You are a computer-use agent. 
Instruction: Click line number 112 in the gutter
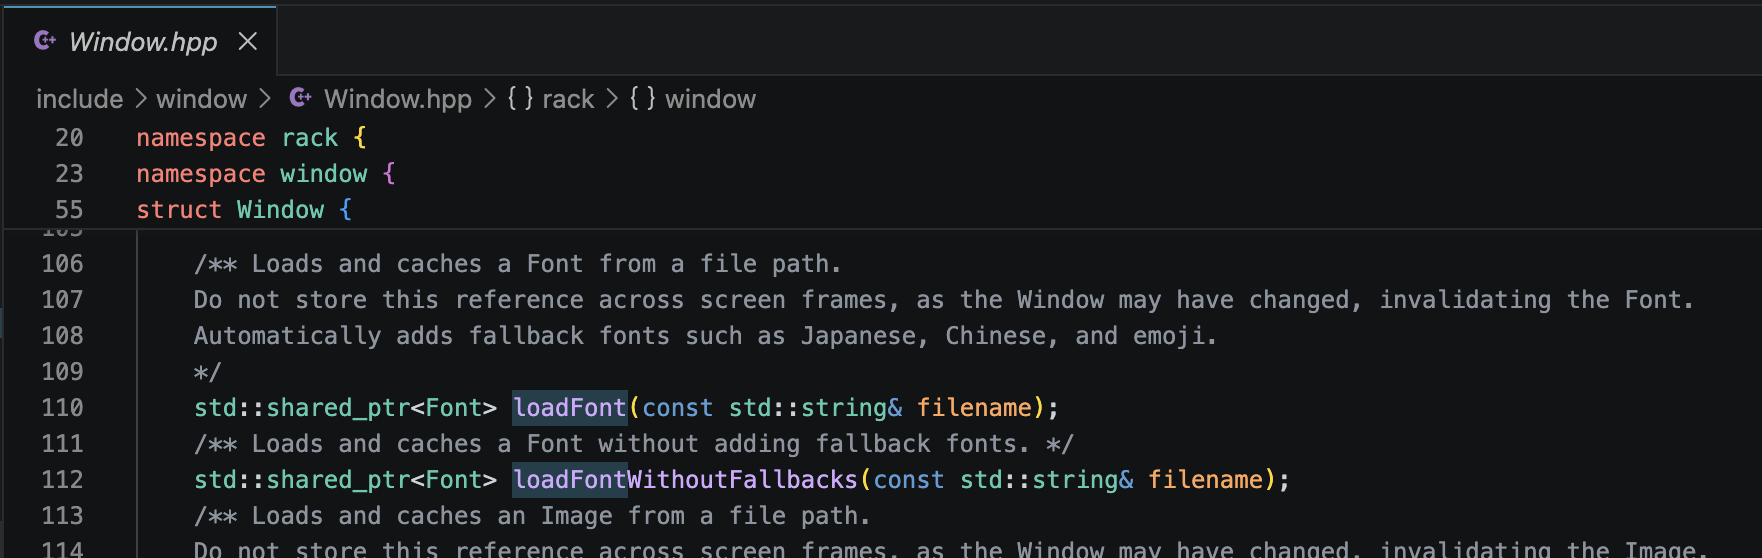coord(62,480)
